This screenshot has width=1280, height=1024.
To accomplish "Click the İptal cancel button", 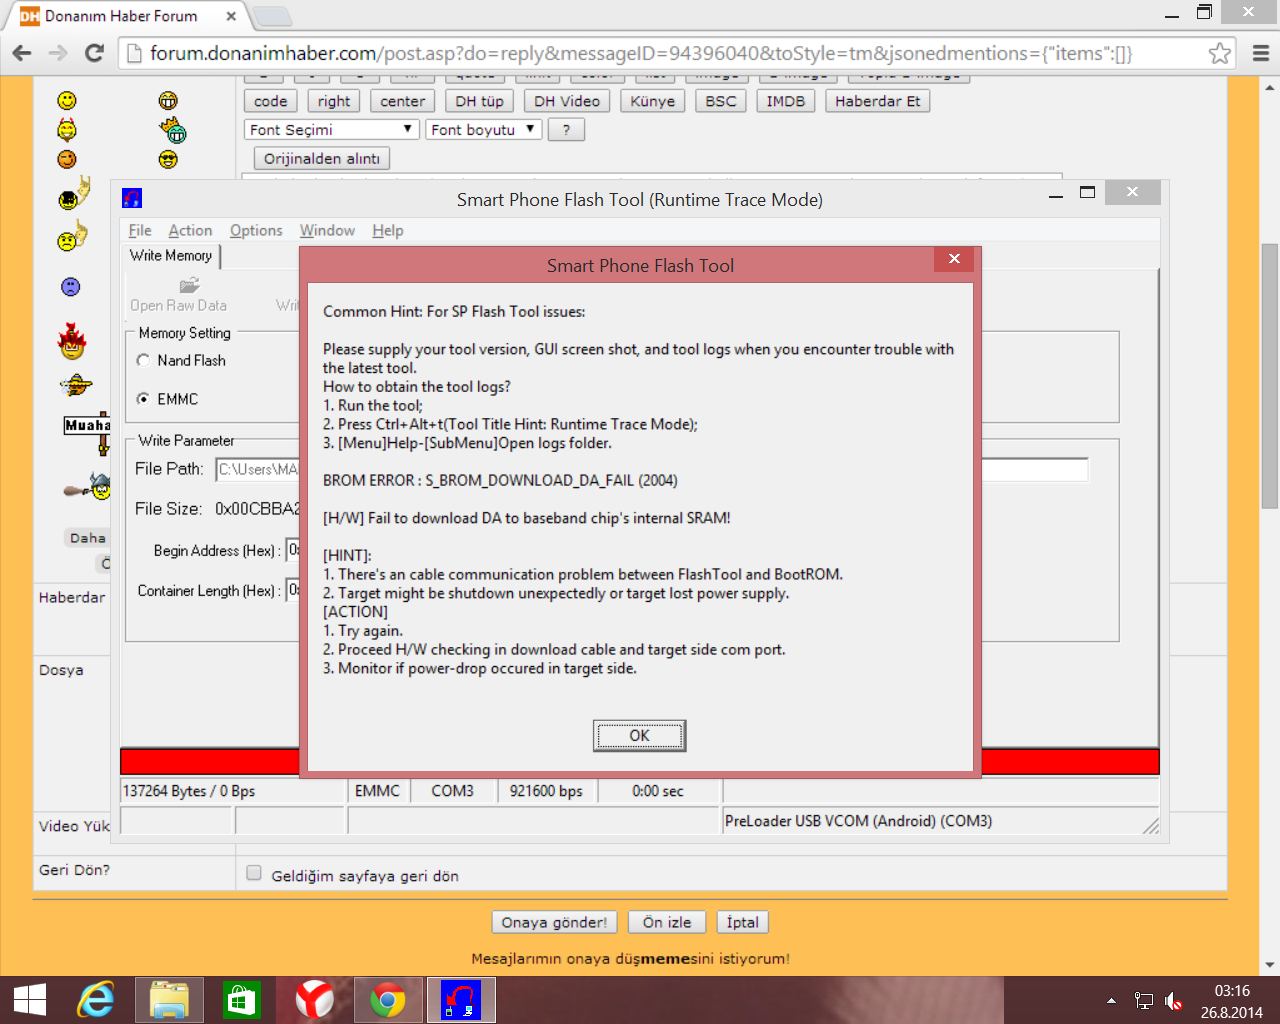I will 743,922.
